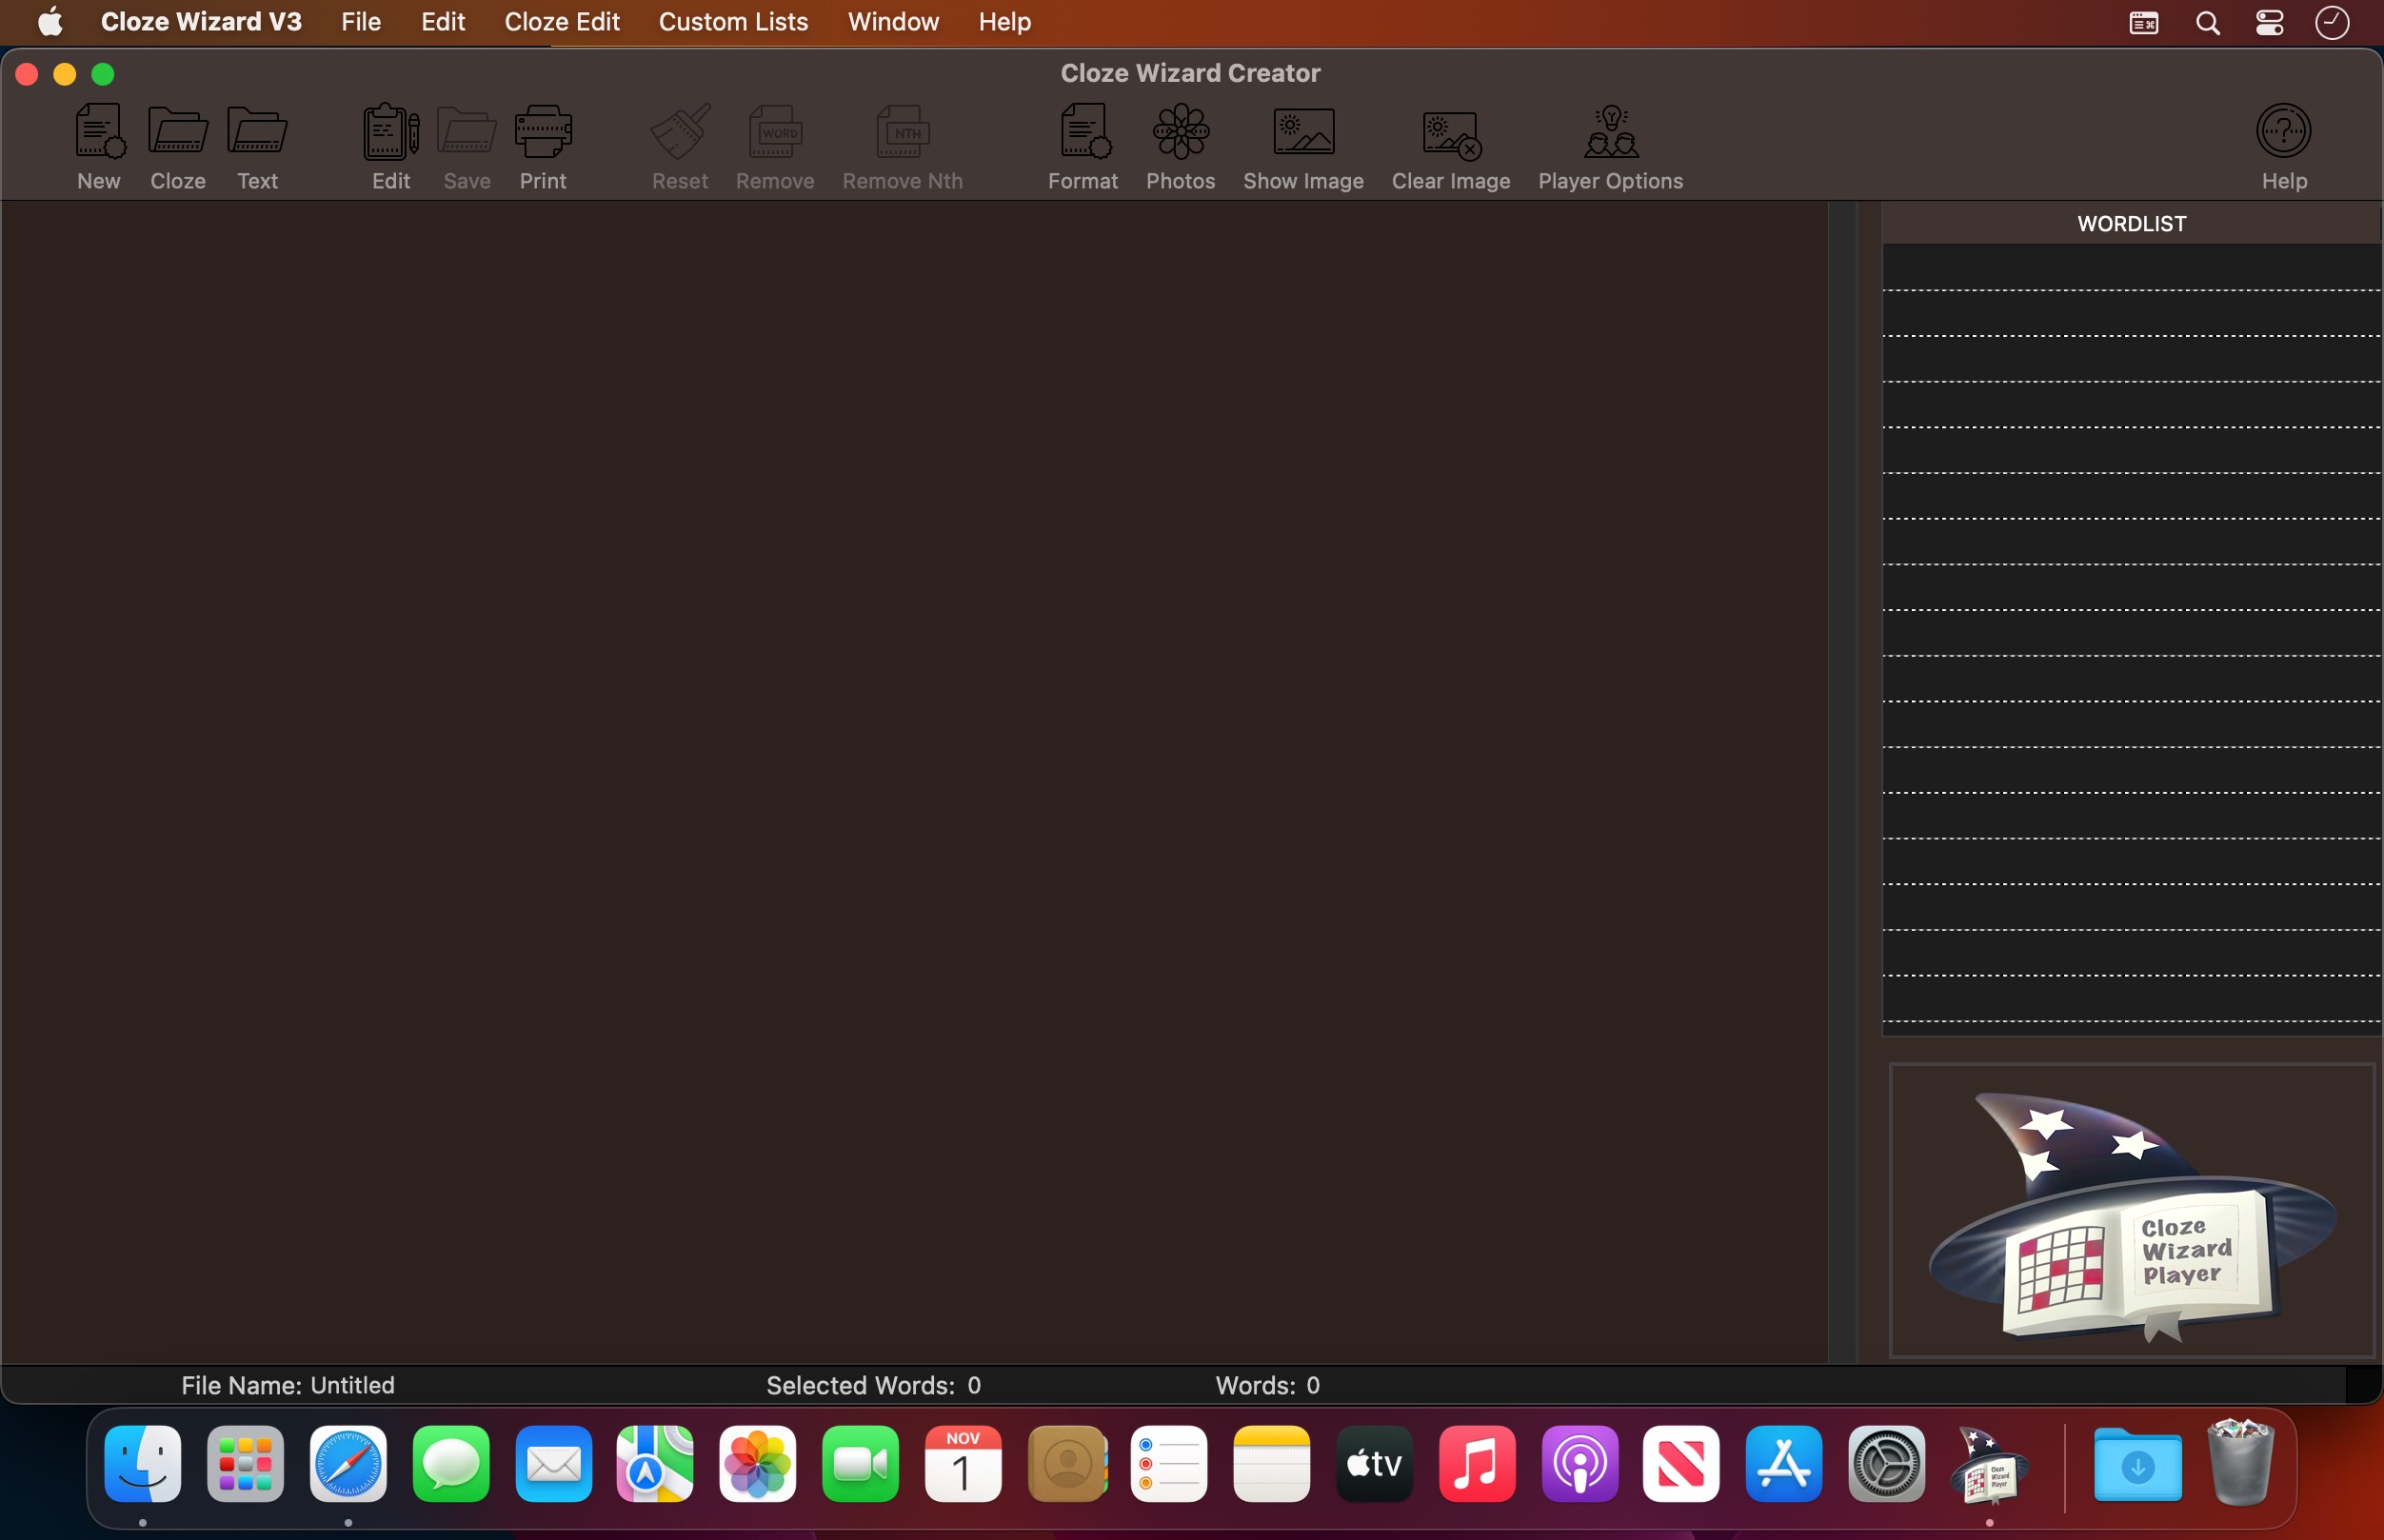2384x1540 pixels.
Task: Click the Edit clipboard toolbar icon
Action: [x=391, y=132]
